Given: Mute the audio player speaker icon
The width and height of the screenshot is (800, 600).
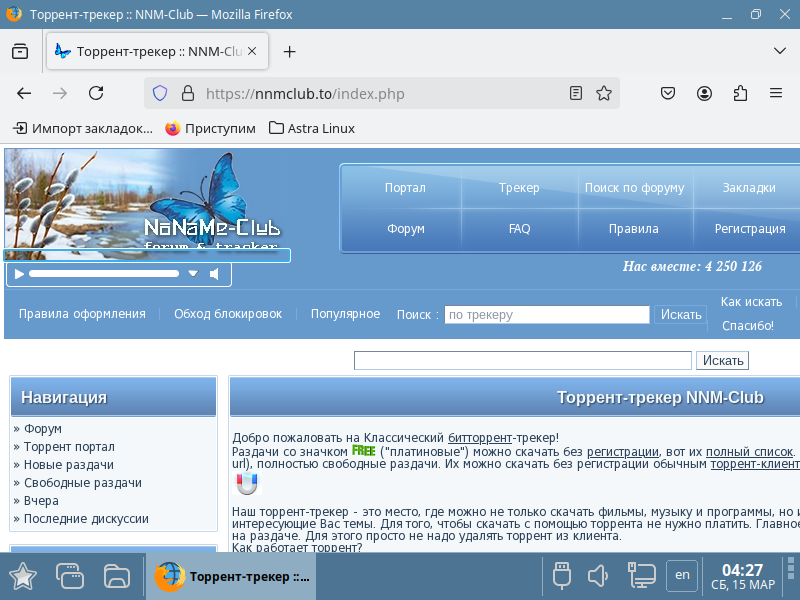Looking at the screenshot, I should 214,274.
